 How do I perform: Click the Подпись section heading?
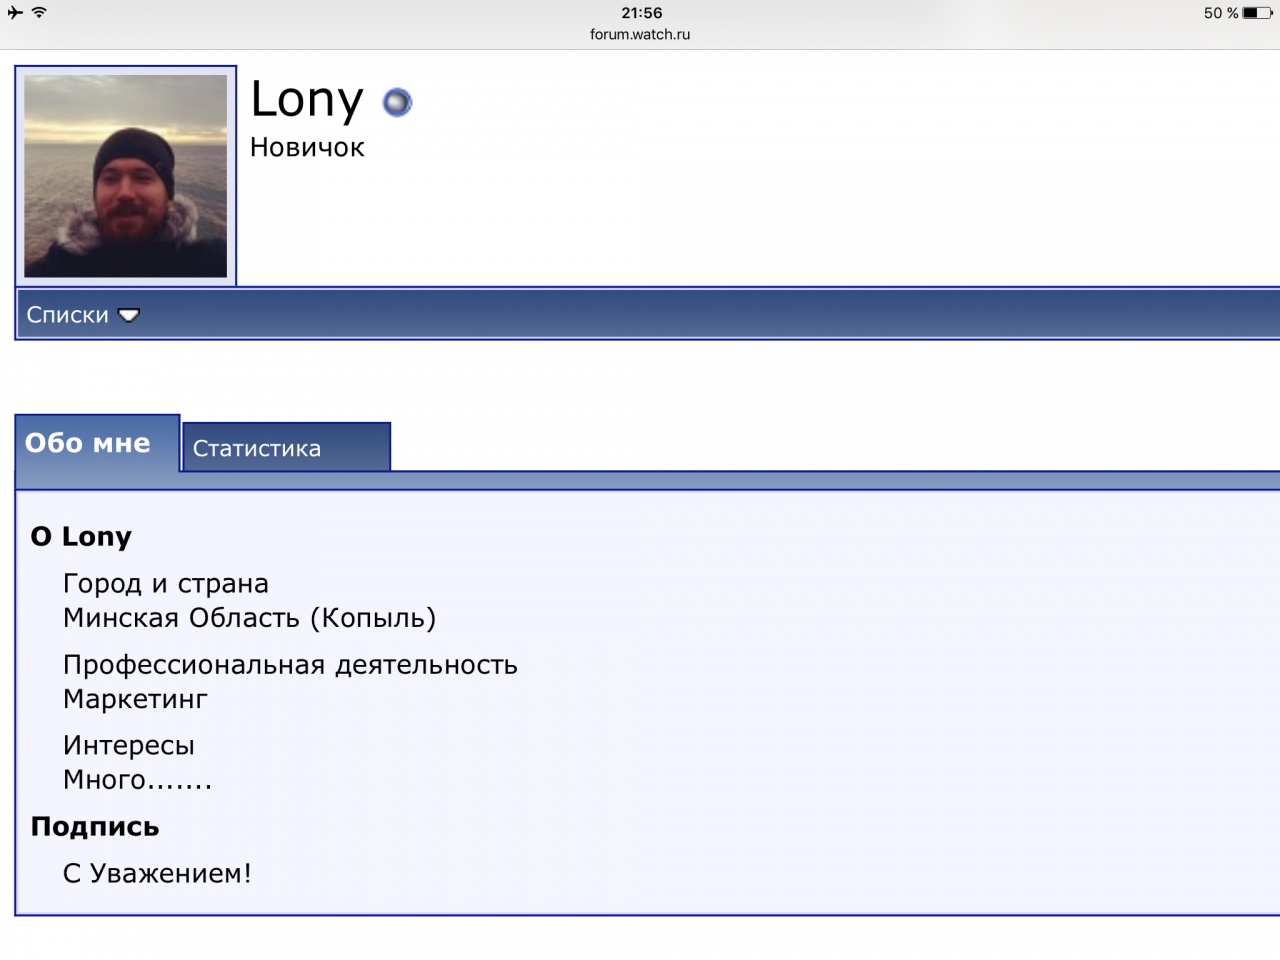(95, 827)
